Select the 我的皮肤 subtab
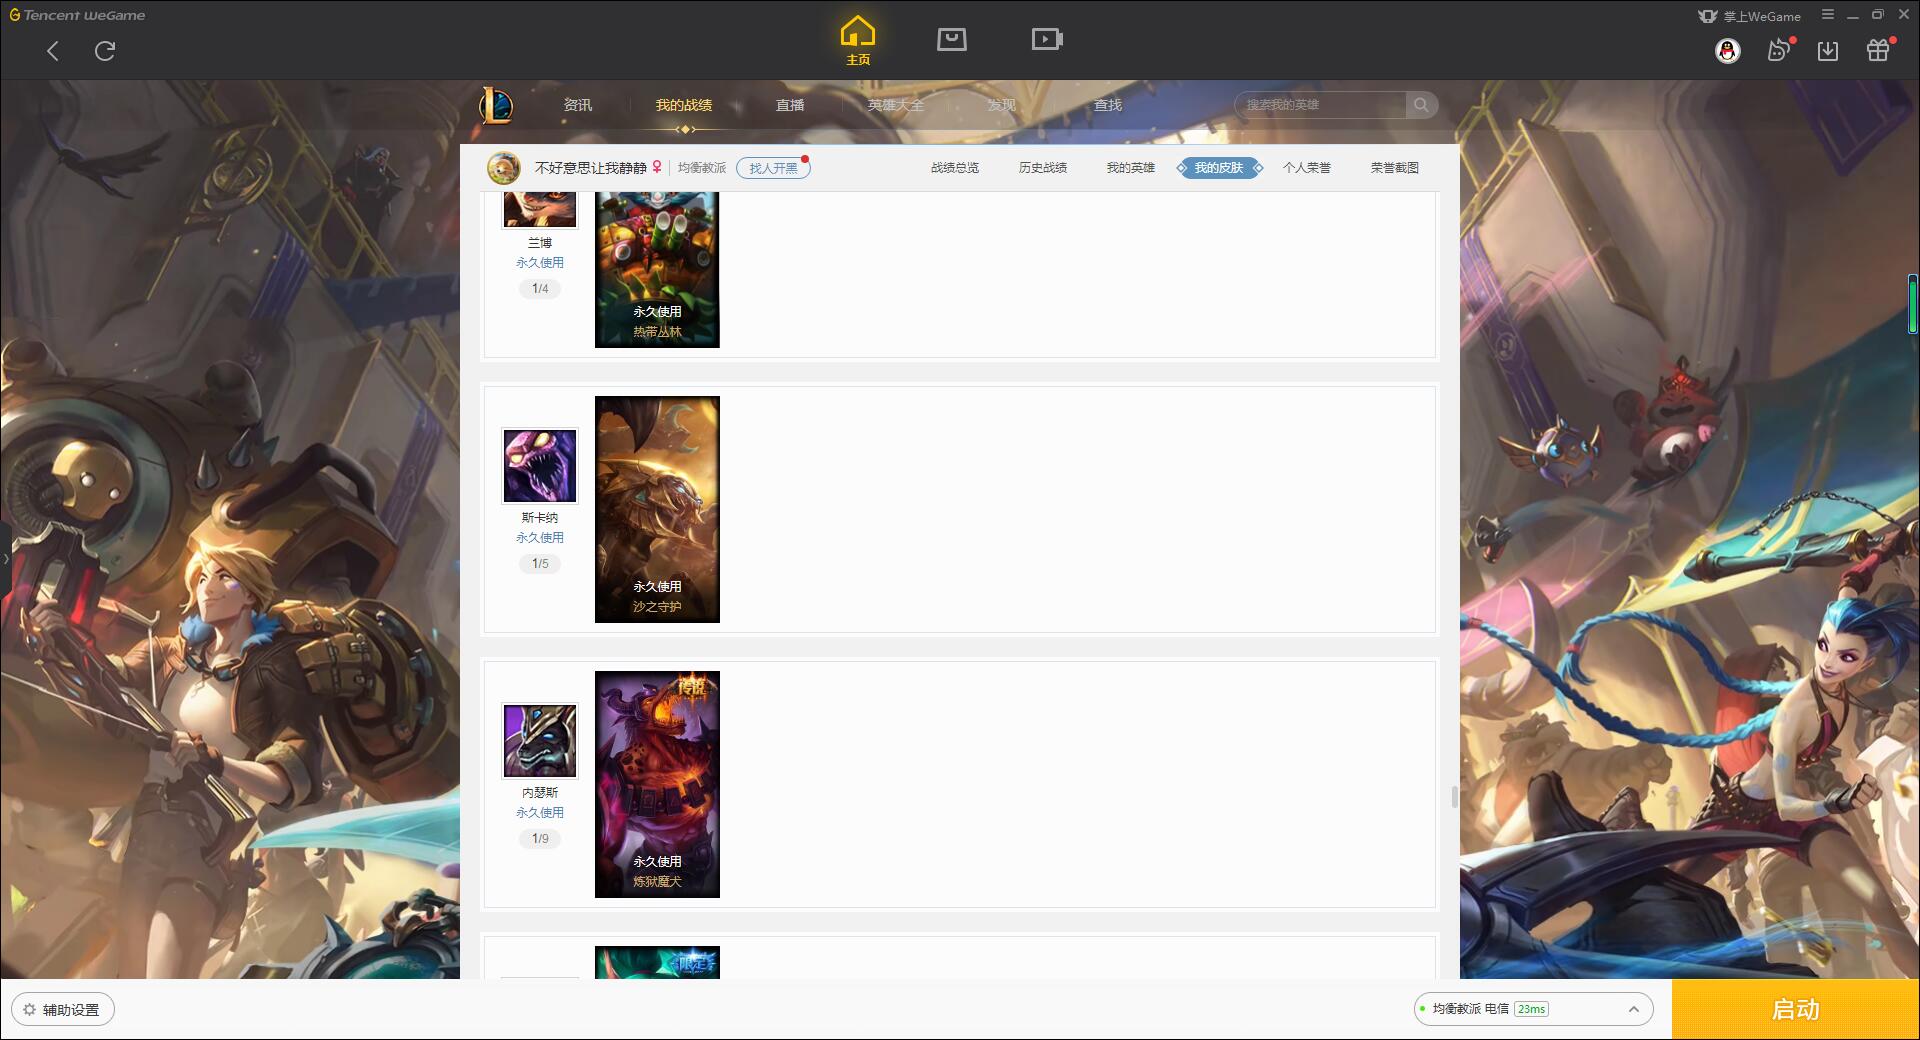This screenshot has height=1040, width=1920. coord(1219,168)
